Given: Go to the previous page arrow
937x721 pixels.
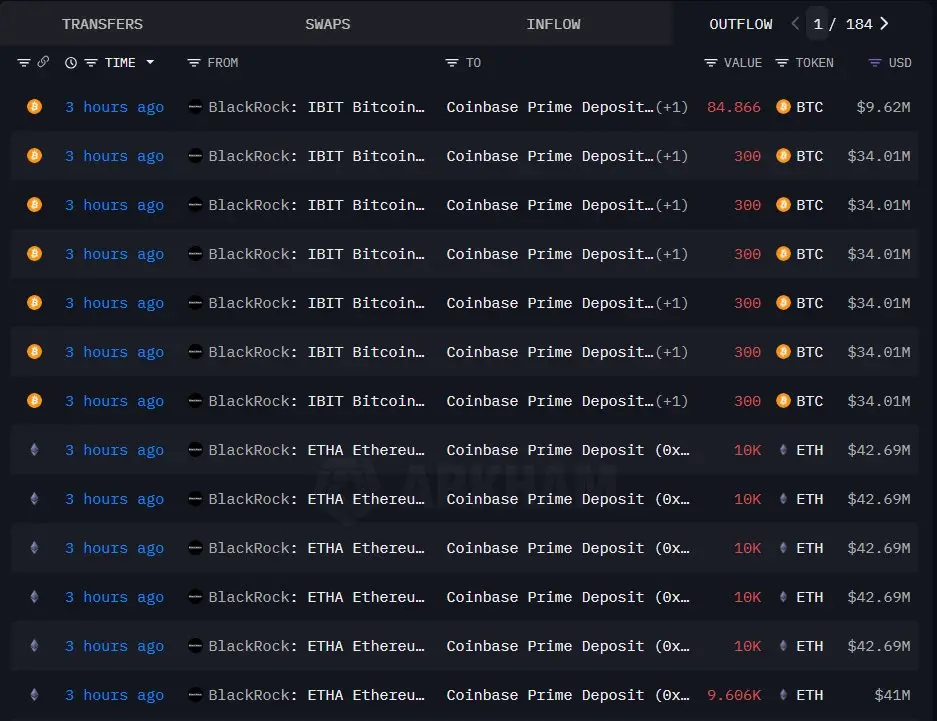Looking at the screenshot, I should [x=795, y=24].
